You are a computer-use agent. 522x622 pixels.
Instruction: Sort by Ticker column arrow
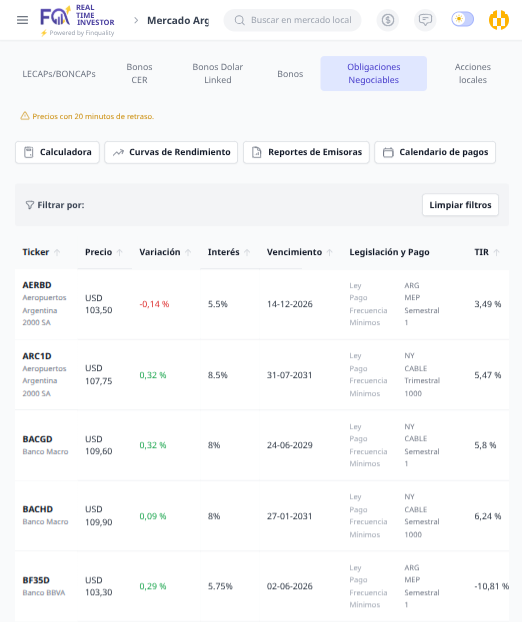[57, 252]
